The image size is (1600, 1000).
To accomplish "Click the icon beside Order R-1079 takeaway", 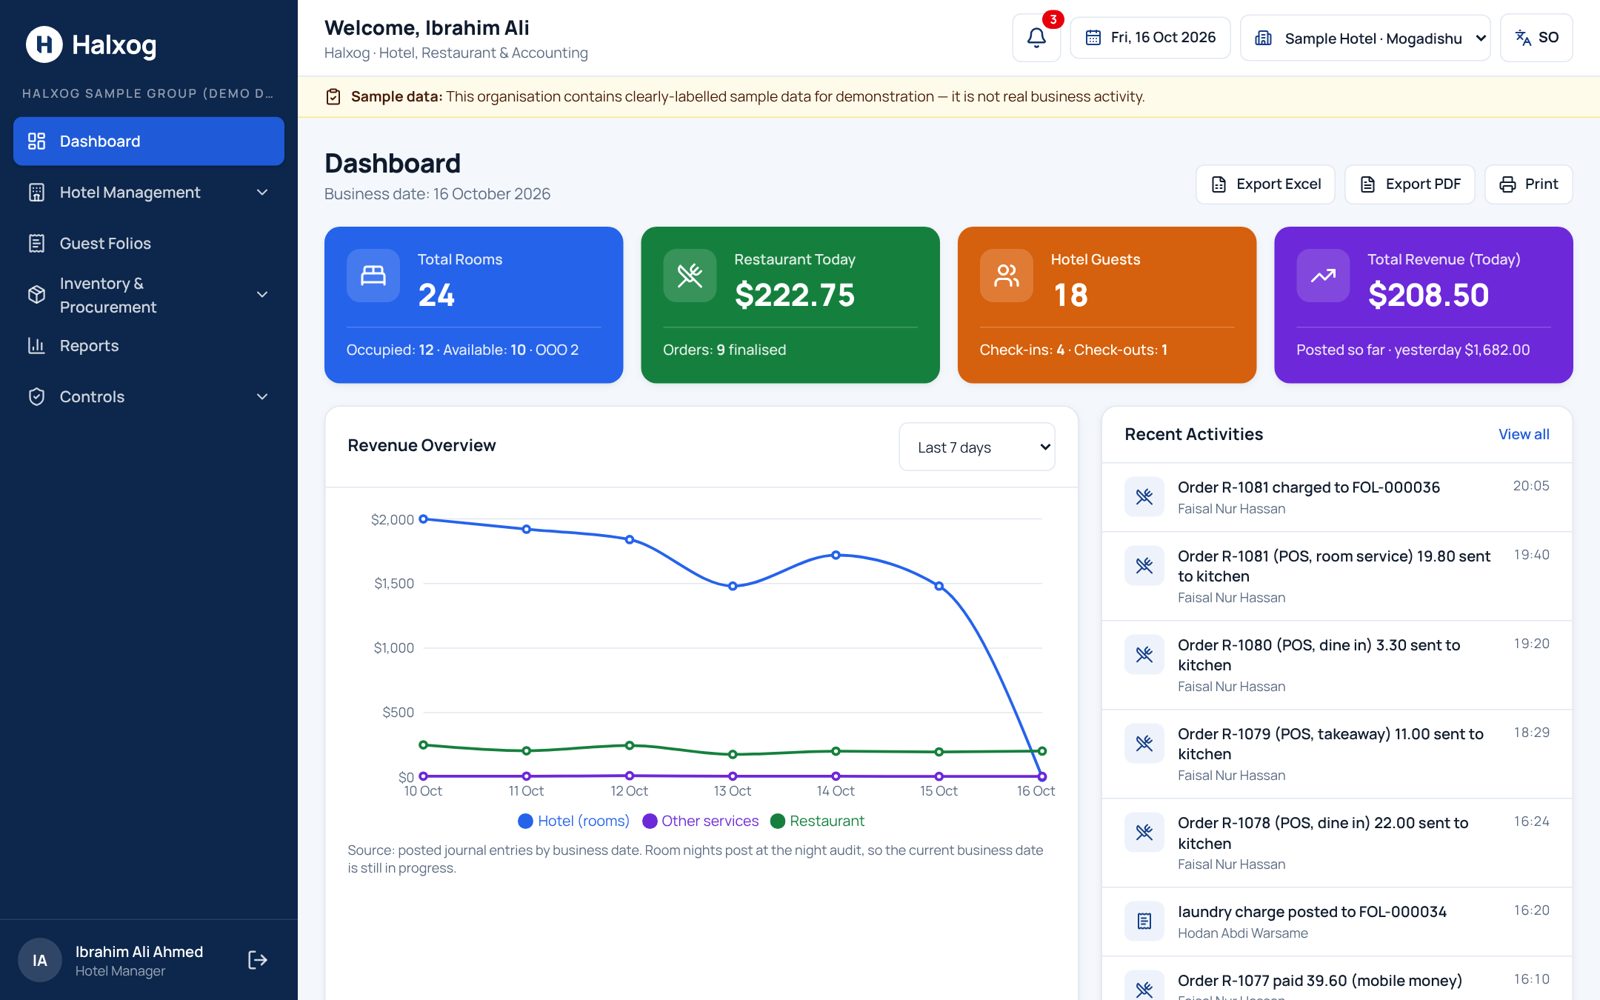I will pos(1144,744).
